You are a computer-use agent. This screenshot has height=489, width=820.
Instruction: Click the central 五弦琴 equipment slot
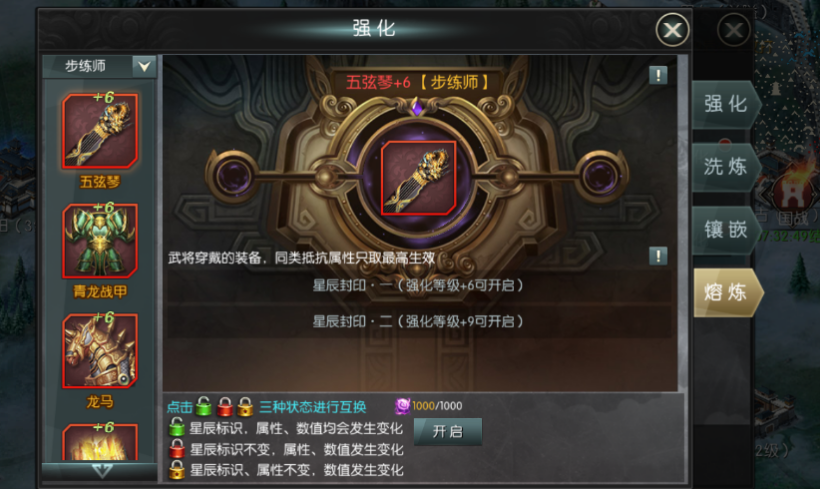click(x=418, y=178)
